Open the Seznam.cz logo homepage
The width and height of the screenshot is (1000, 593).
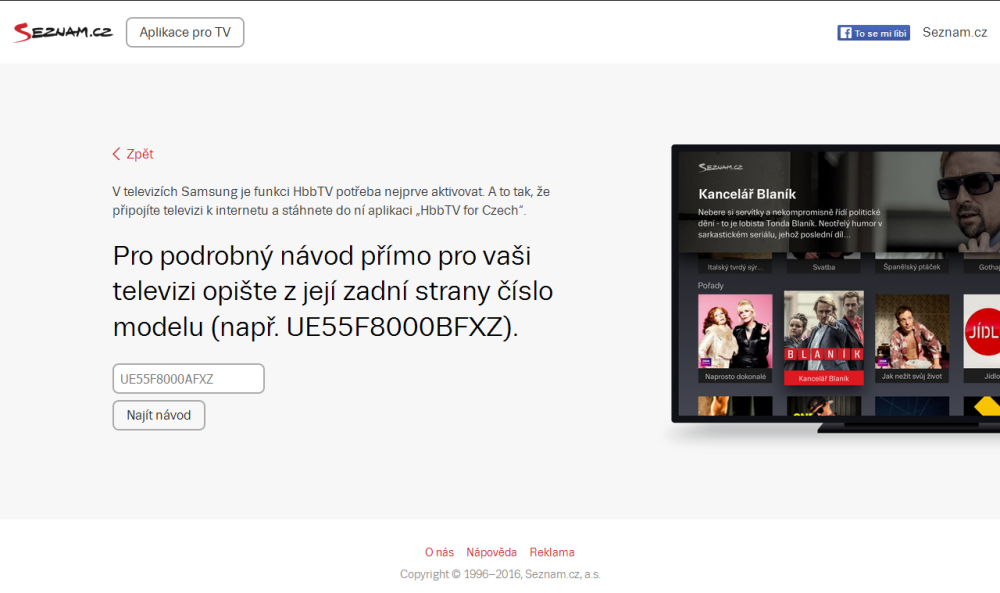[x=63, y=32]
